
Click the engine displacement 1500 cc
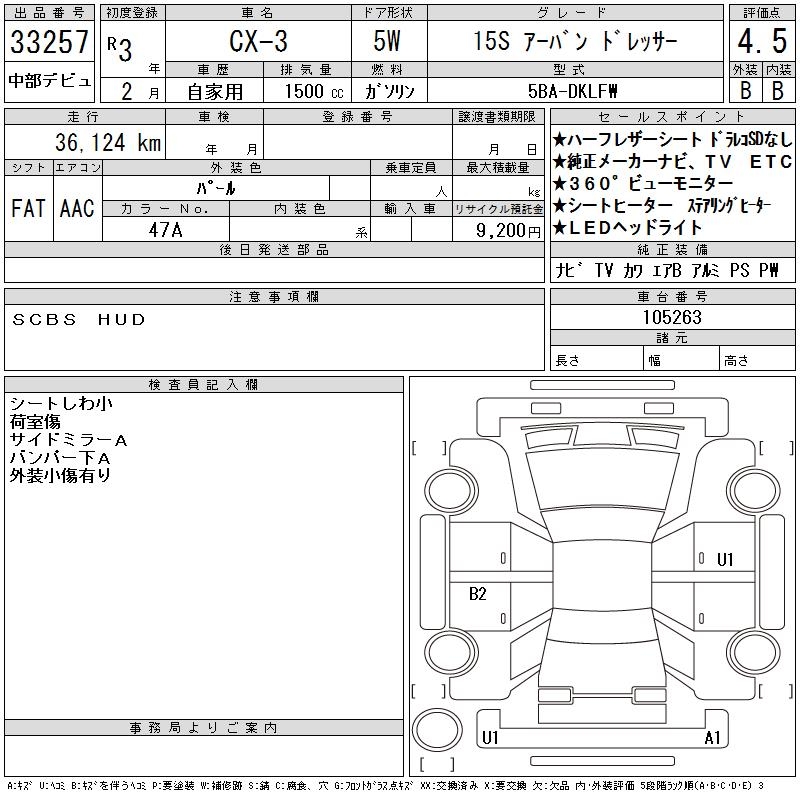314,91
